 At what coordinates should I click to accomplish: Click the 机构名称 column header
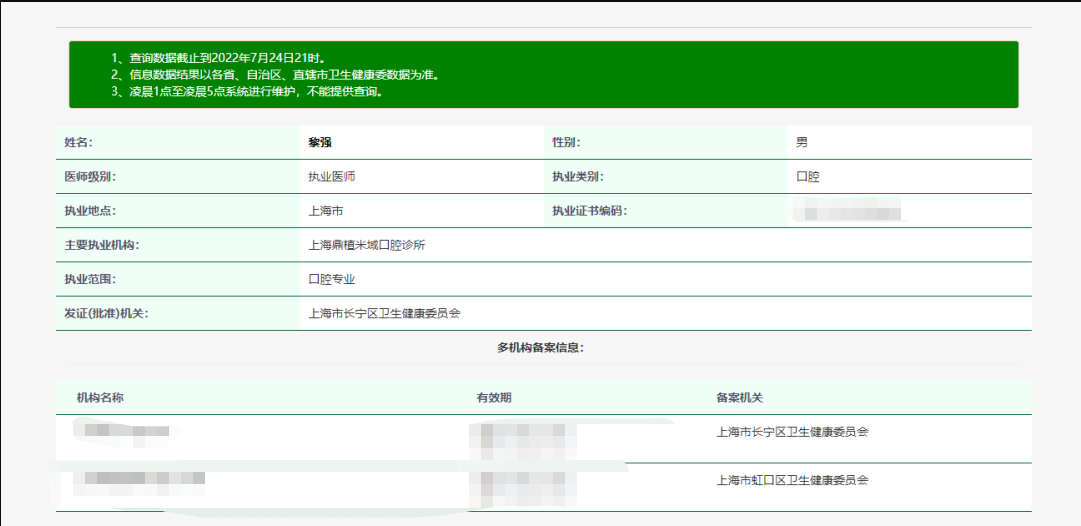pyautogui.click(x=100, y=398)
